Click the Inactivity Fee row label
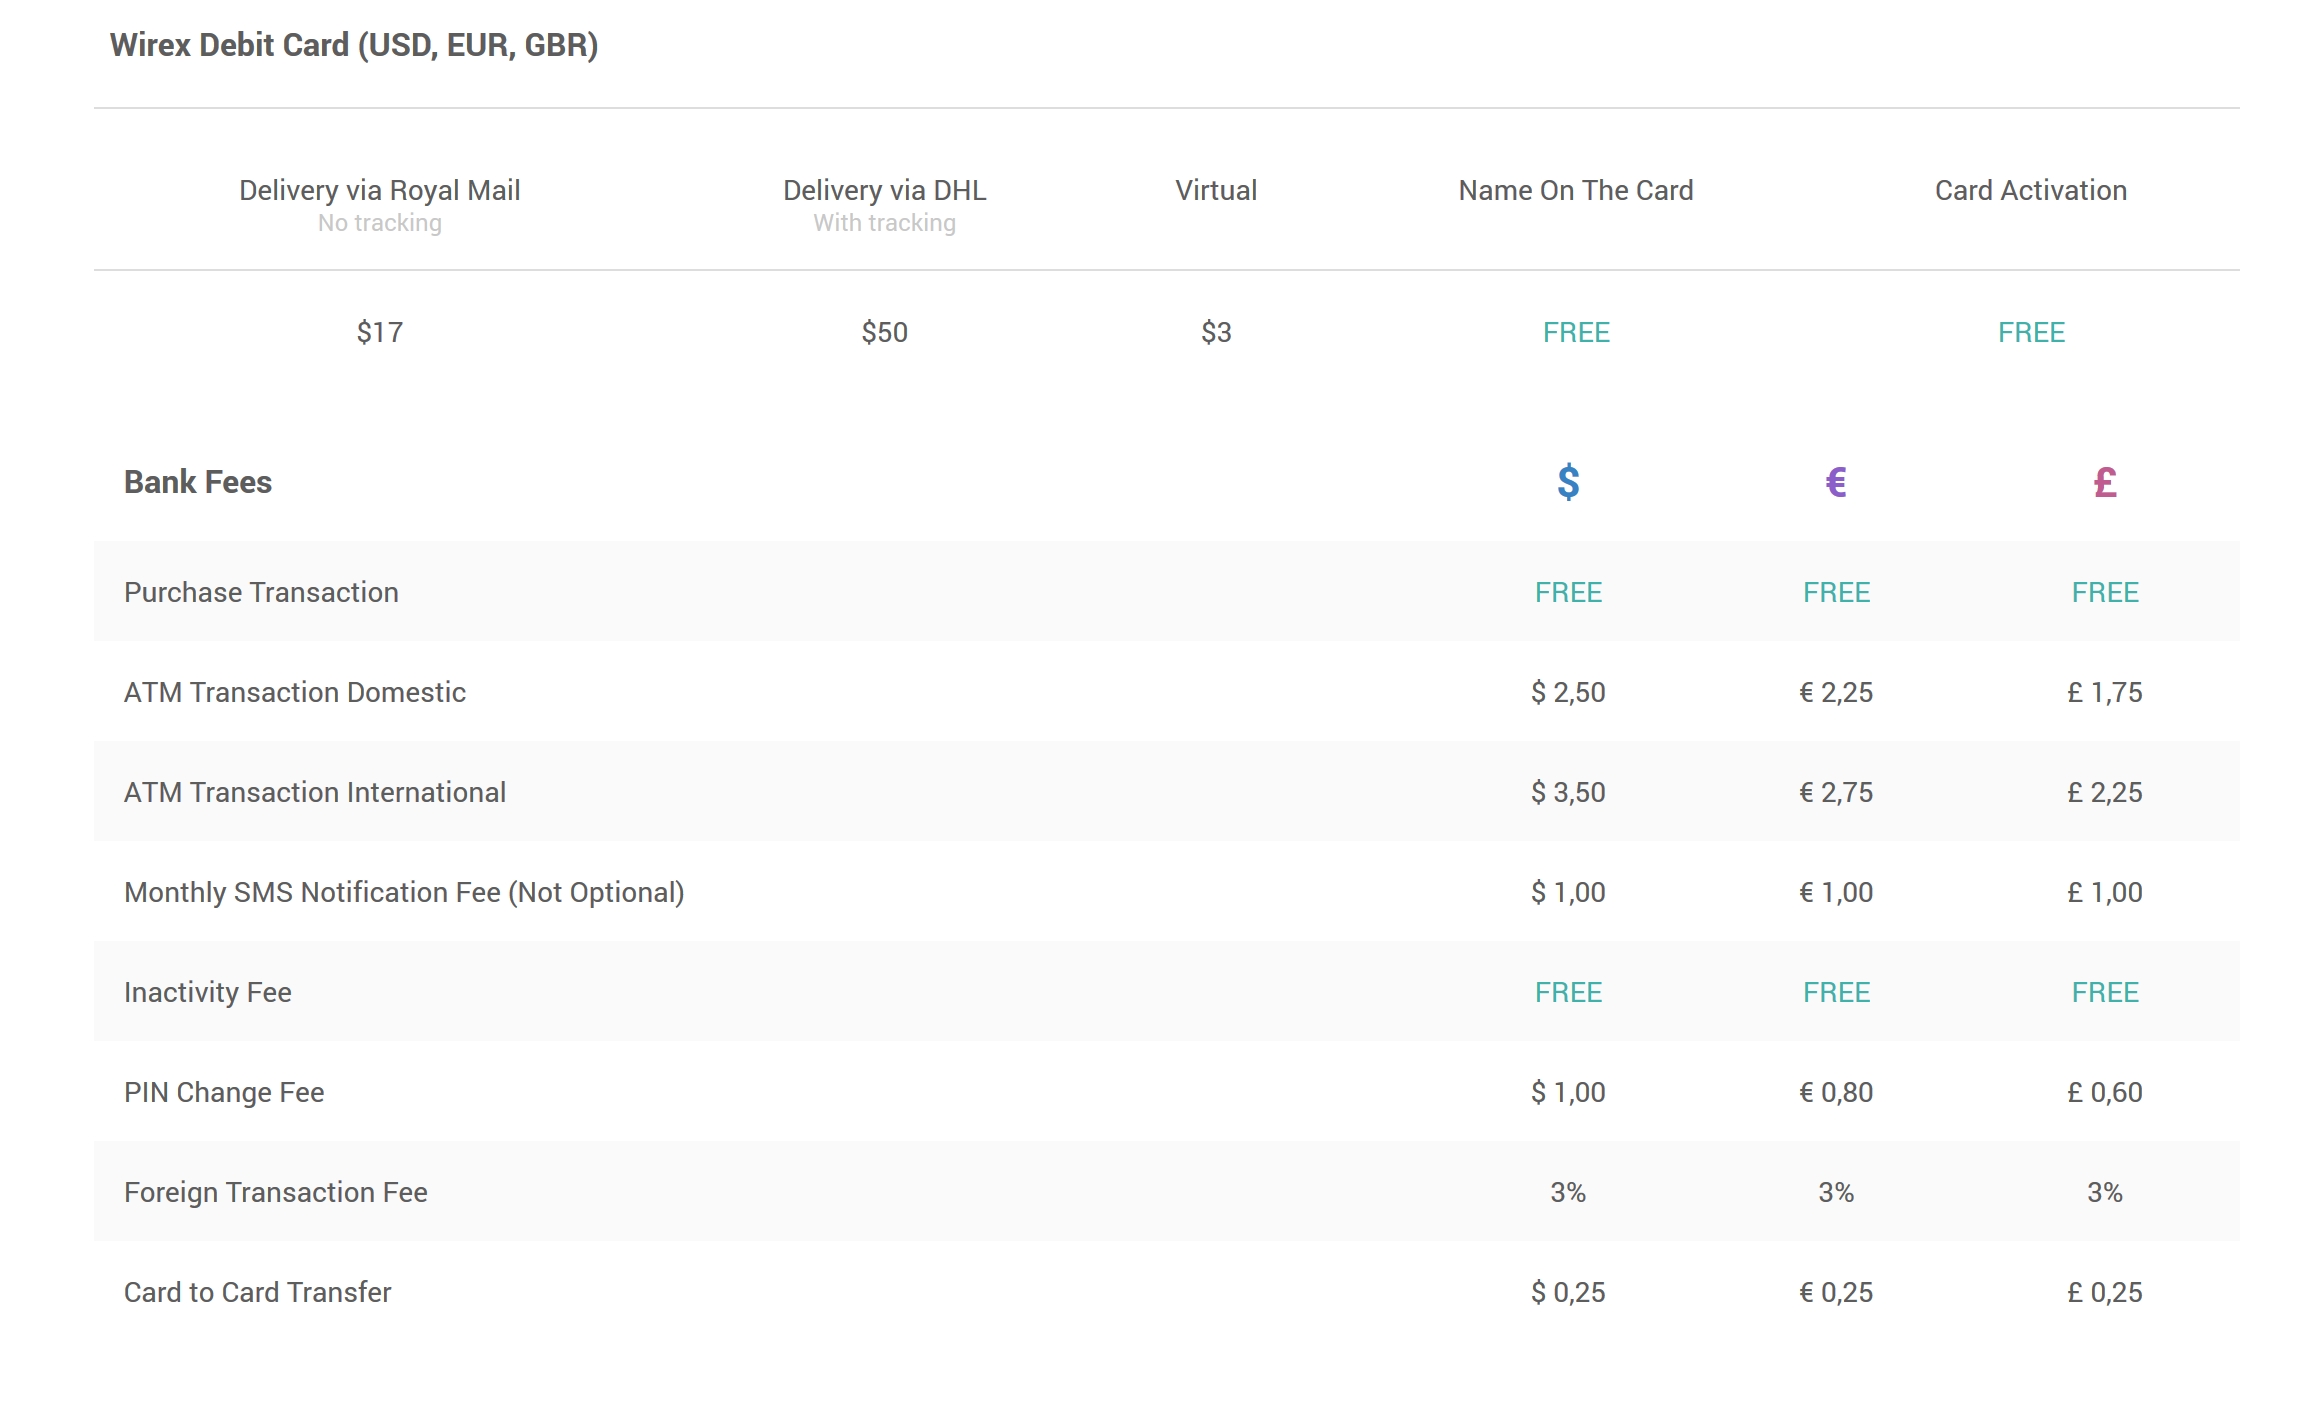 208,992
